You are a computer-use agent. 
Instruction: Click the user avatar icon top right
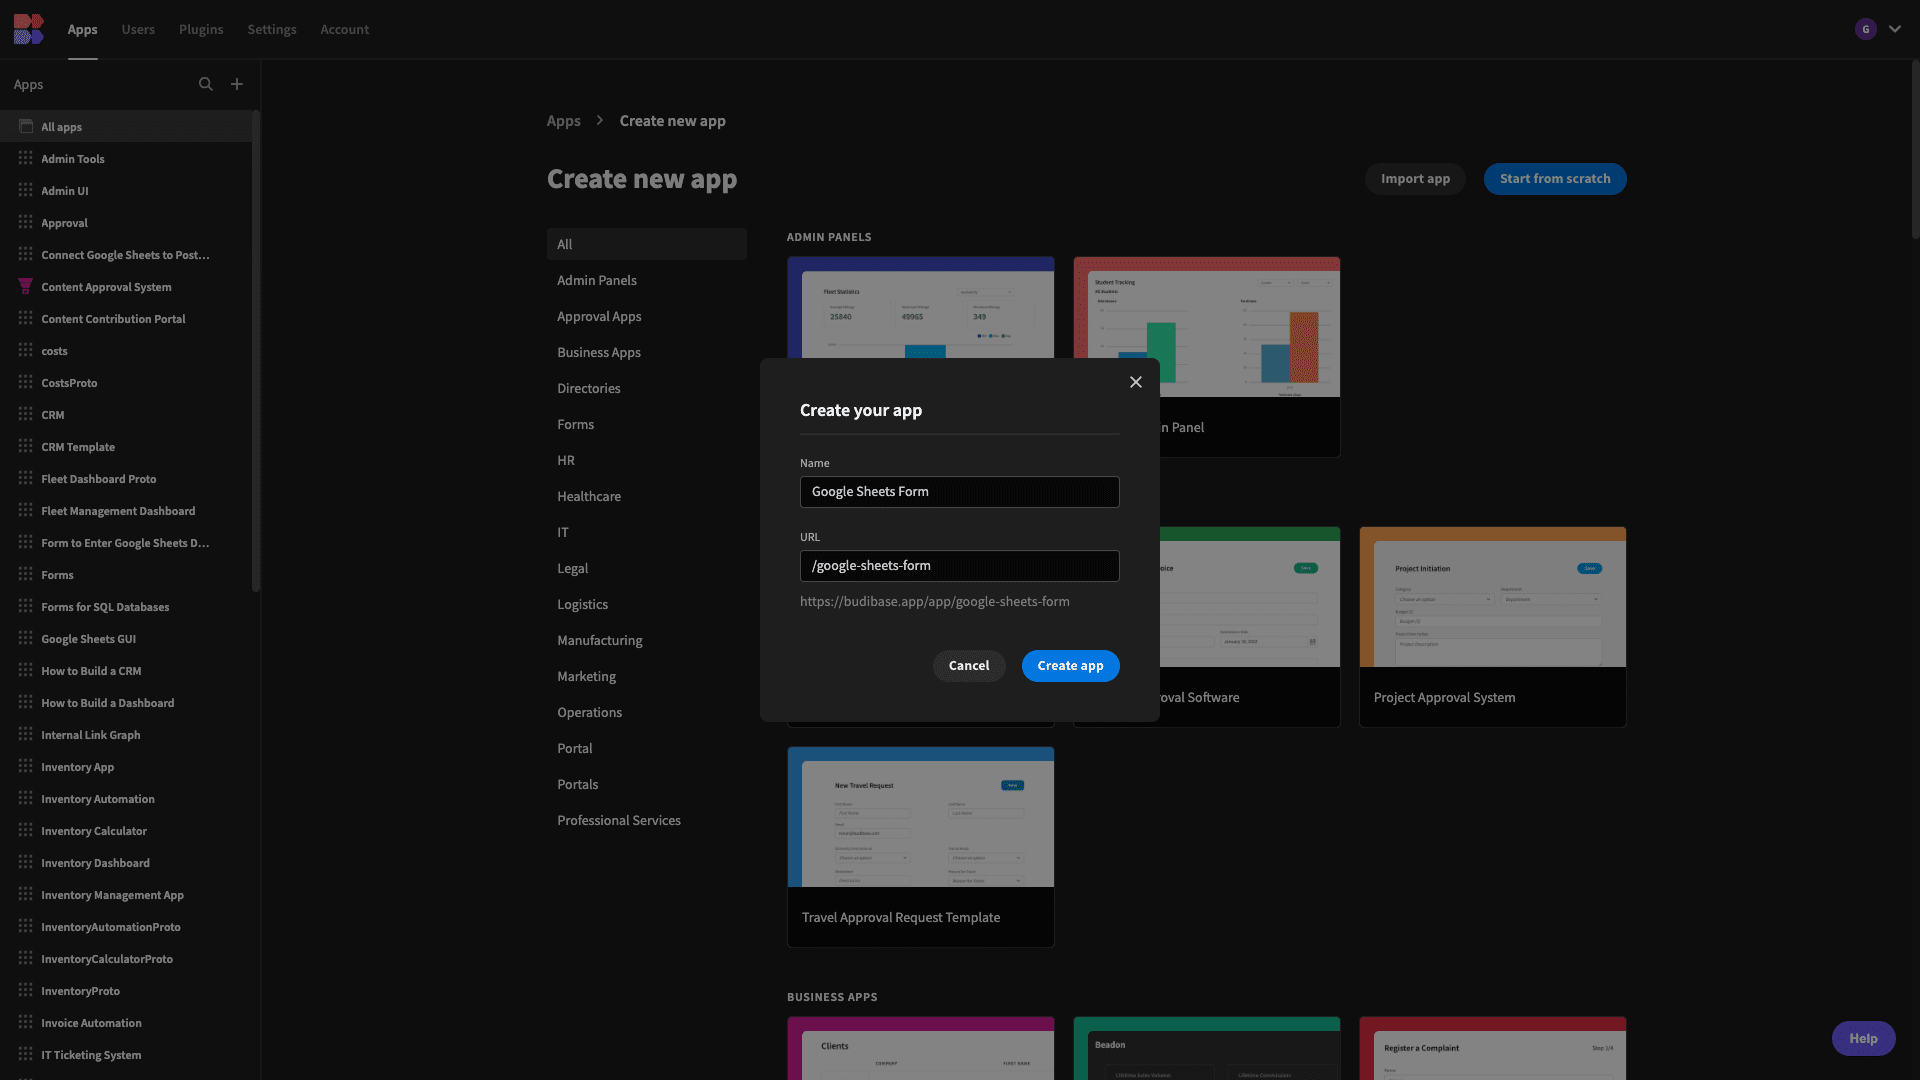(1867, 29)
